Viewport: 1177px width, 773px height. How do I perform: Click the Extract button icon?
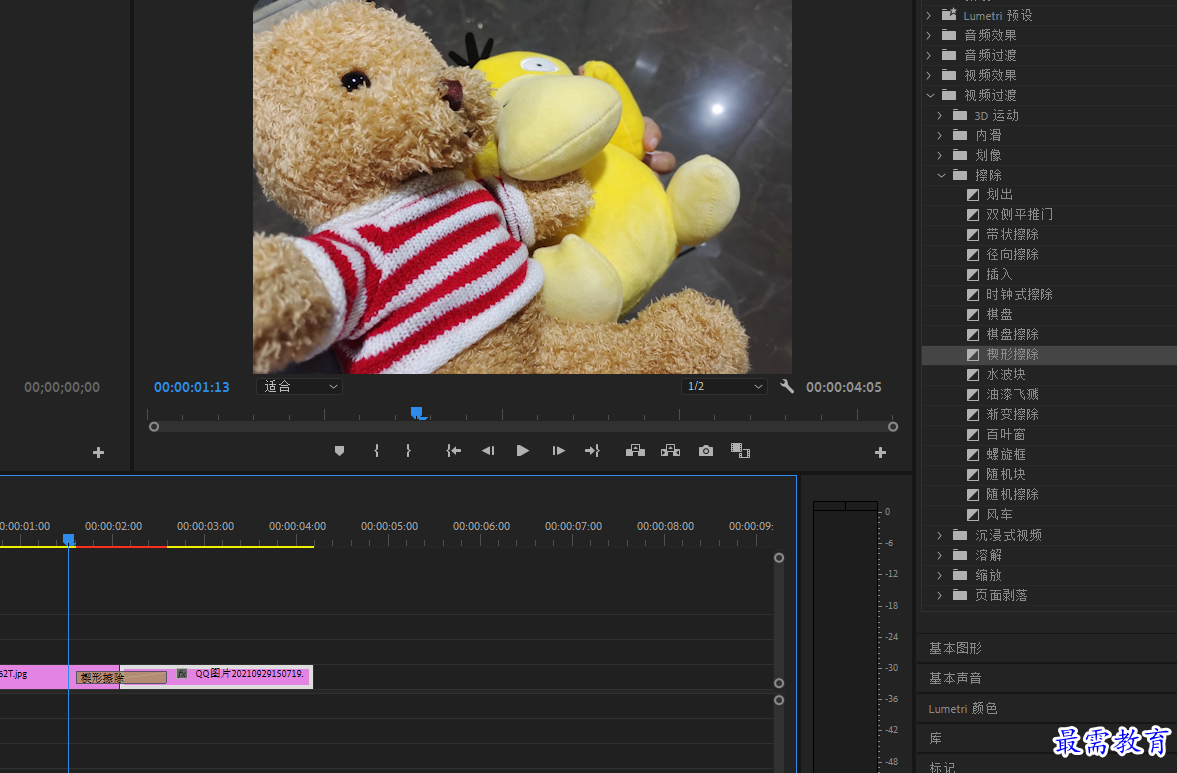[x=670, y=451]
